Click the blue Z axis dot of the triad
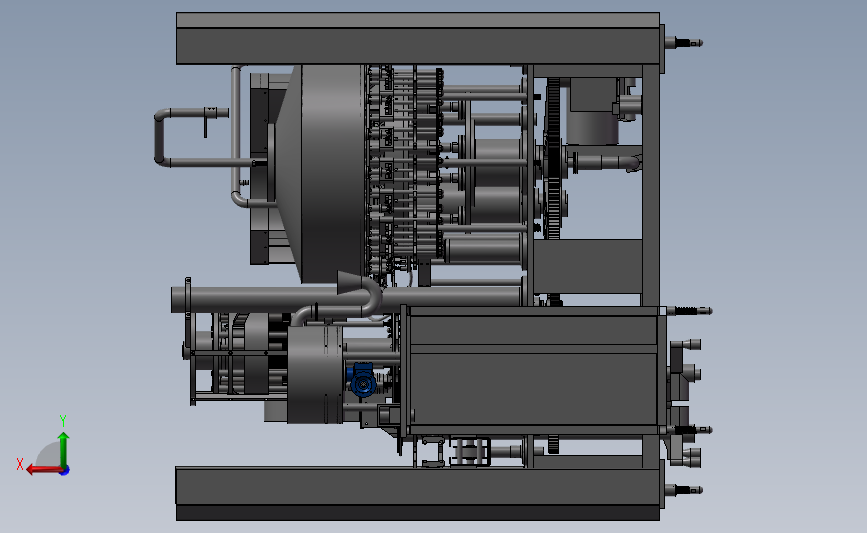 (65, 471)
